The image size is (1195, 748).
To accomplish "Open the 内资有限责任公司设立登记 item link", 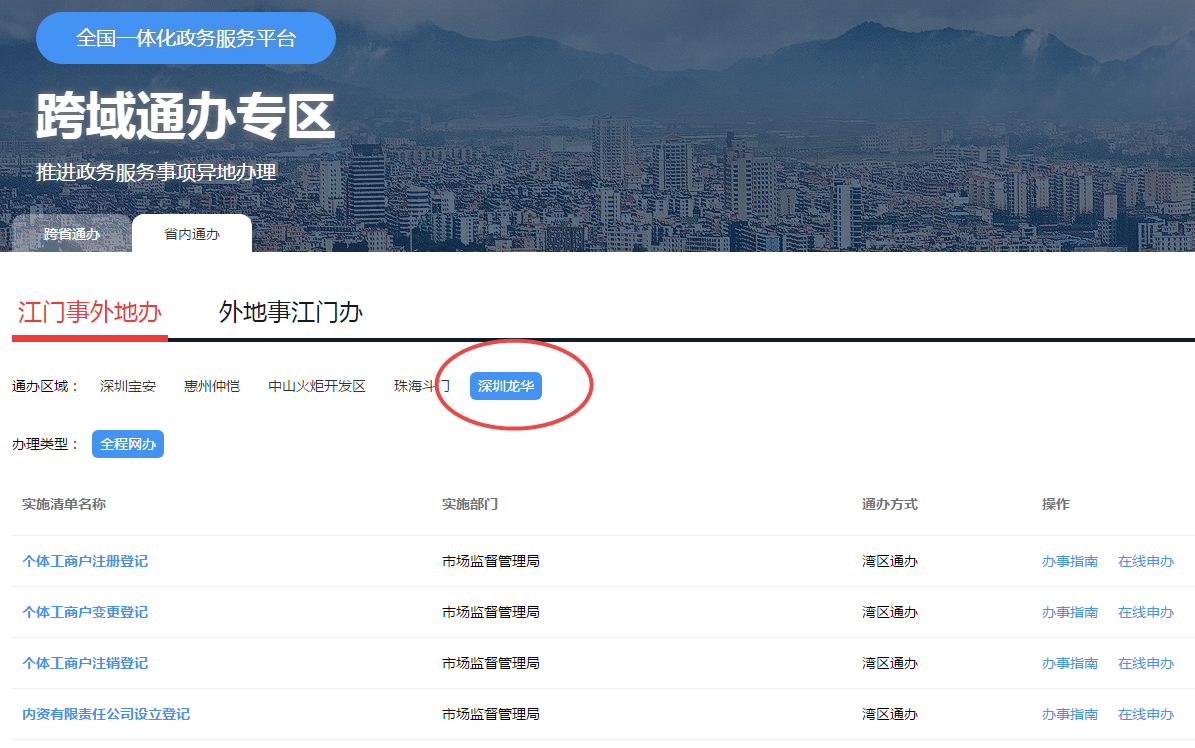I will coord(106,714).
